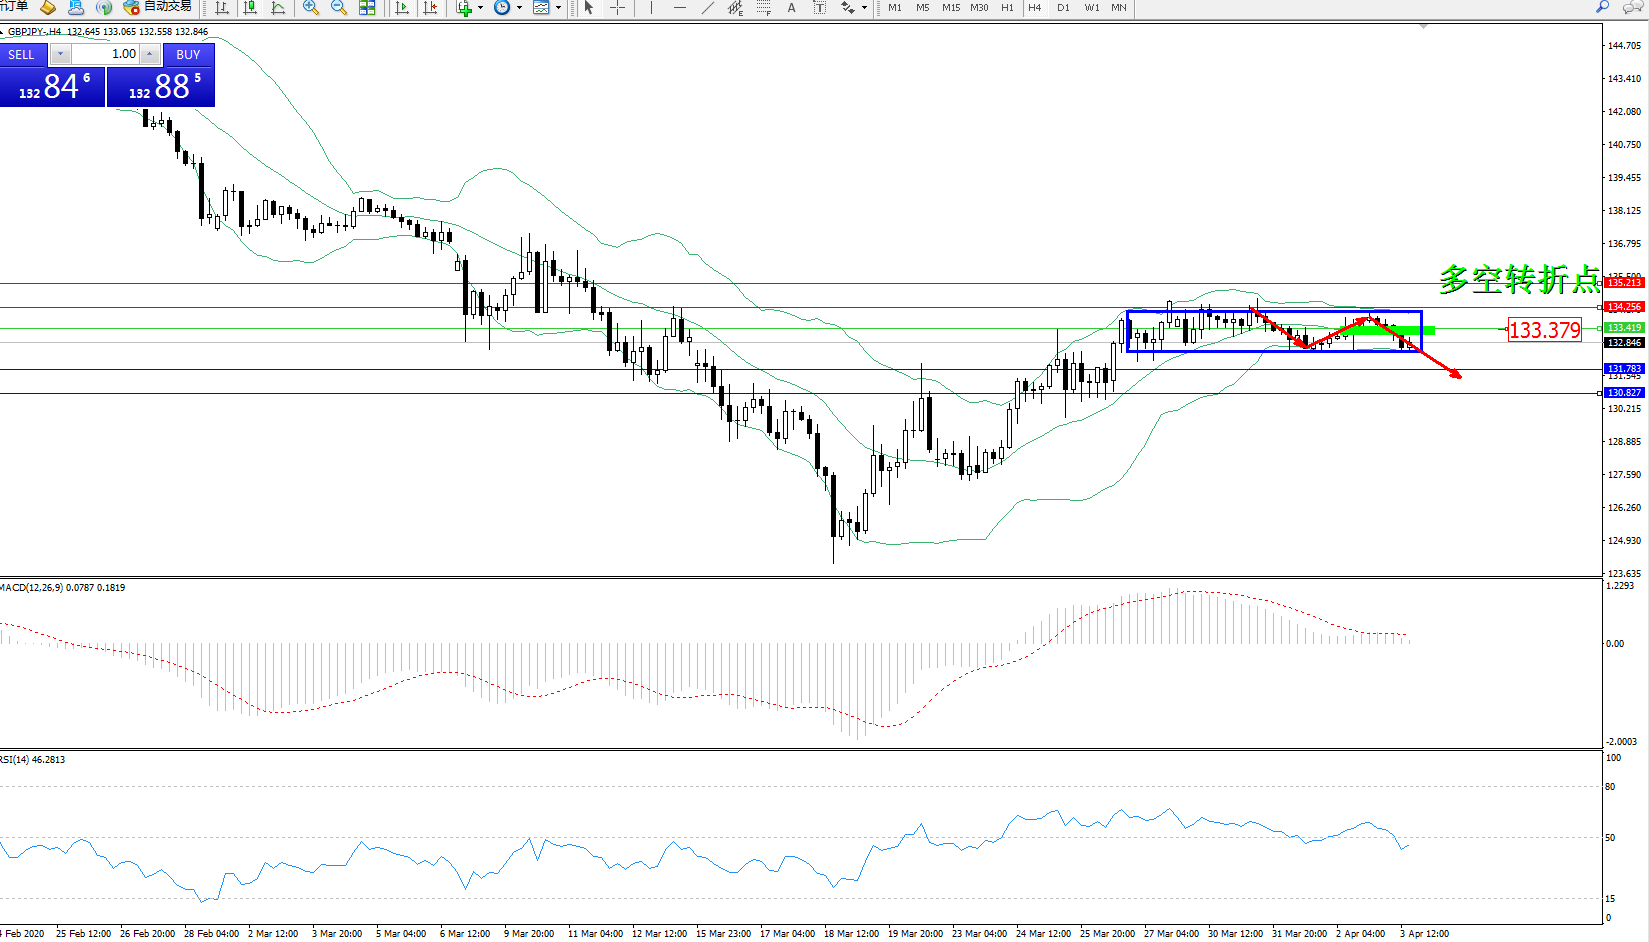Image resolution: width=1649 pixels, height=942 pixels.
Task: Toggle the auto trading (自动交易) button
Action: (x=158, y=7)
